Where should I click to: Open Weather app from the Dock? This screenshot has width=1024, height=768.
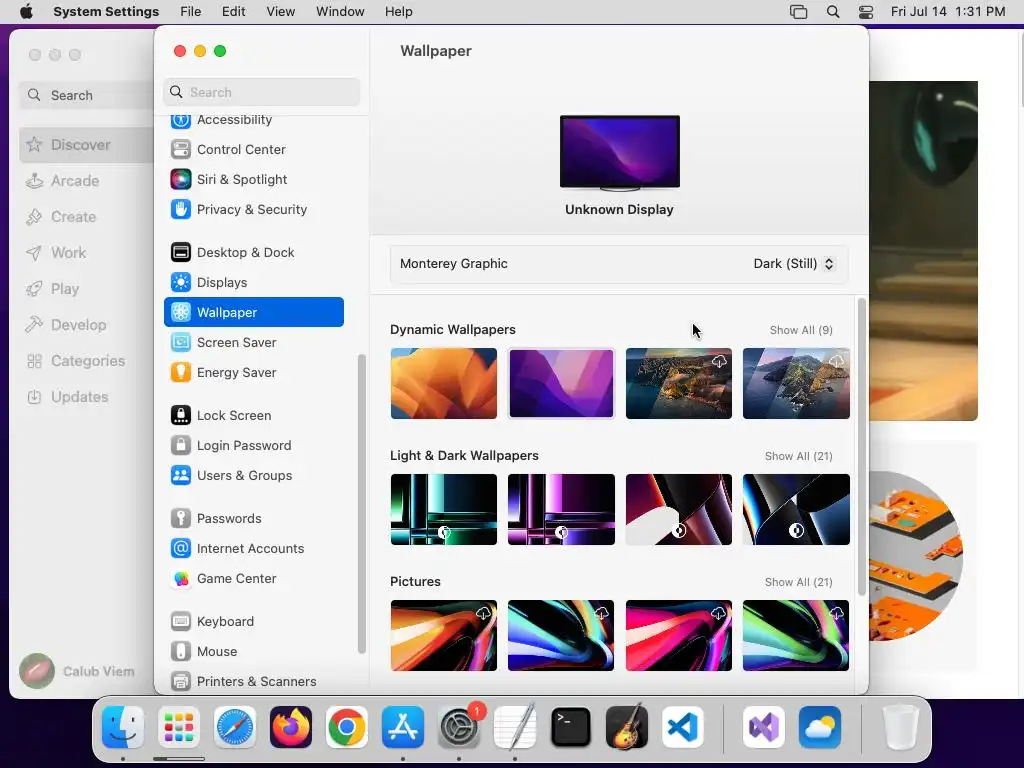click(820, 728)
